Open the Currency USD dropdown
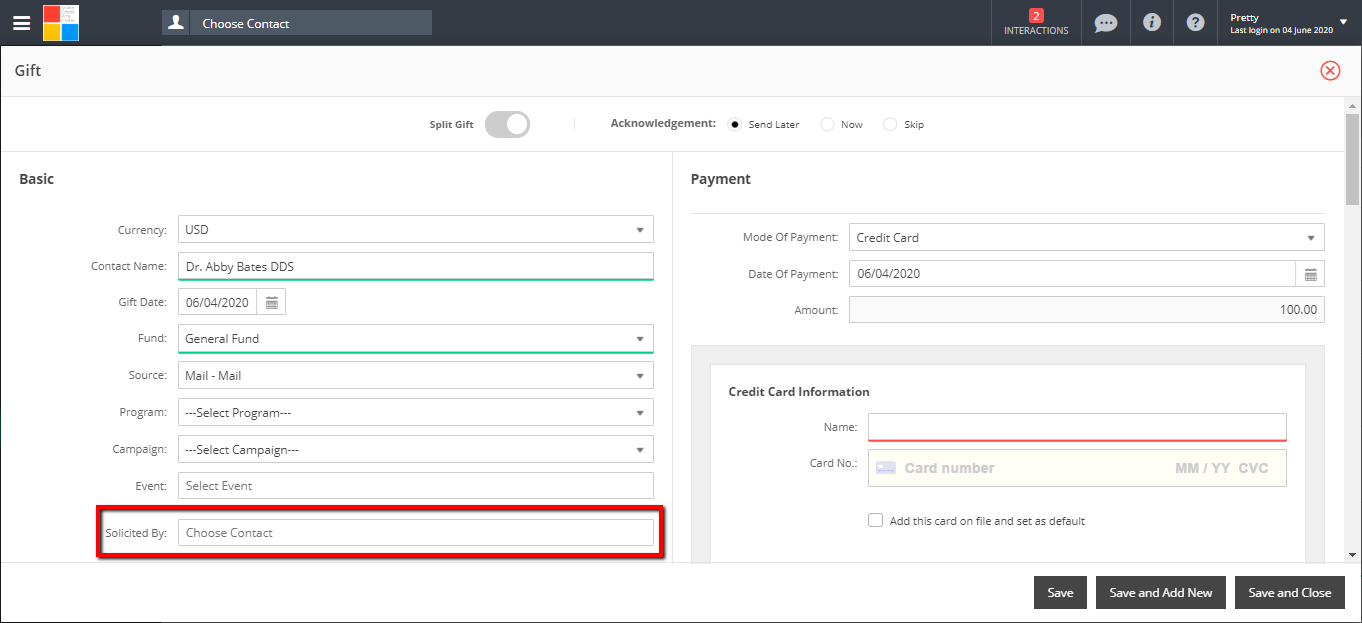 point(416,230)
